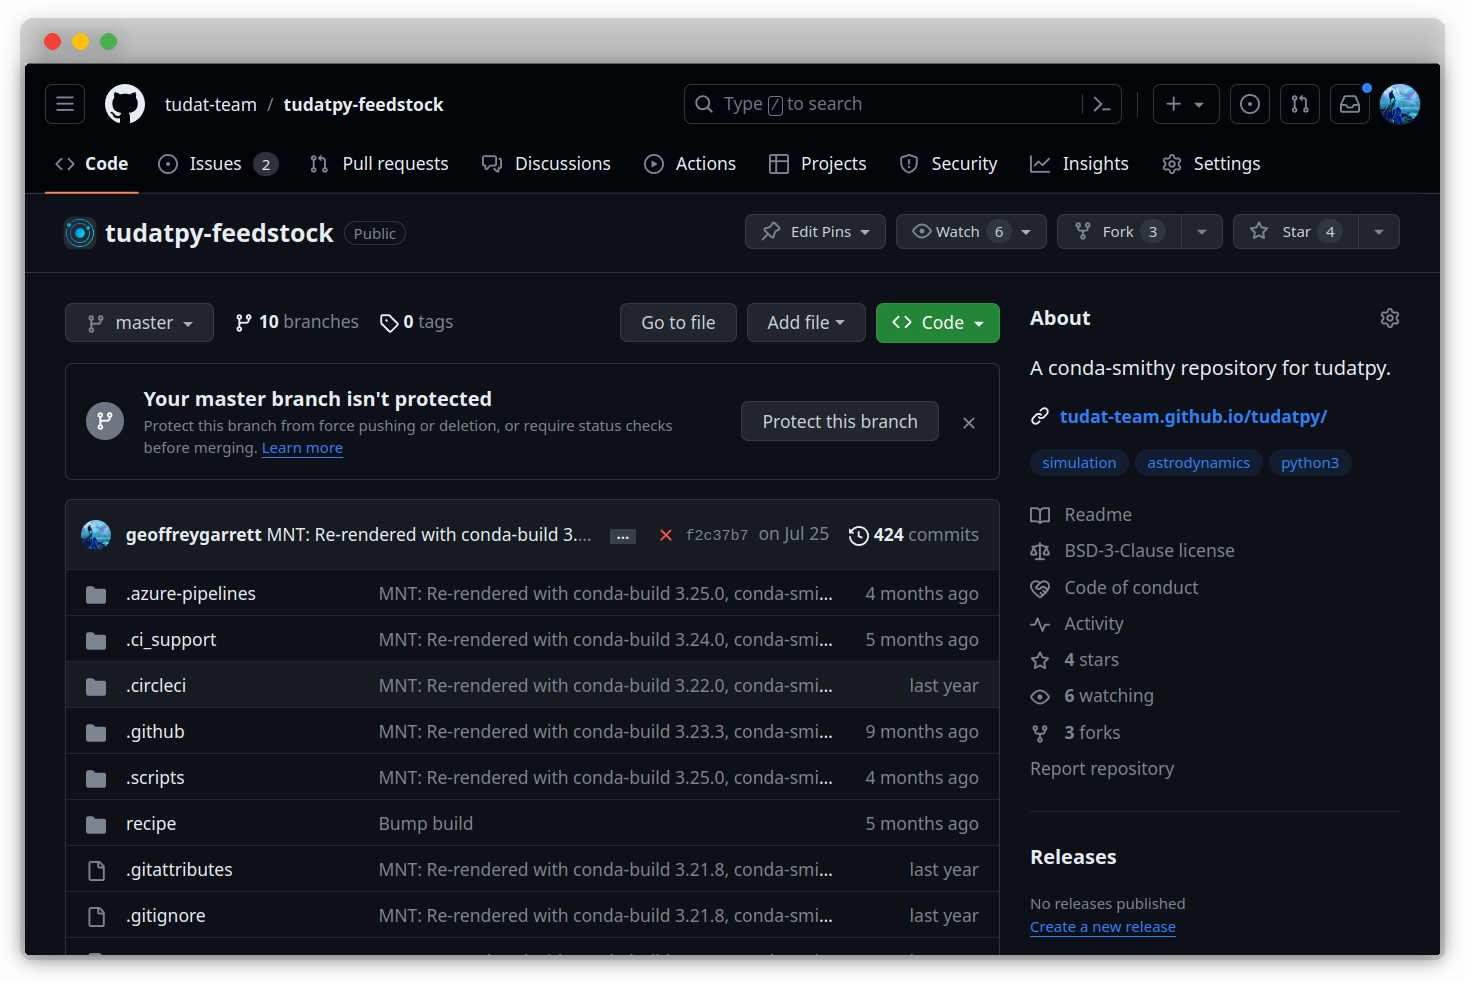Open the Readme link in About
Viewport: 1465px width, 982px height.
click(x=1081, y=515)
